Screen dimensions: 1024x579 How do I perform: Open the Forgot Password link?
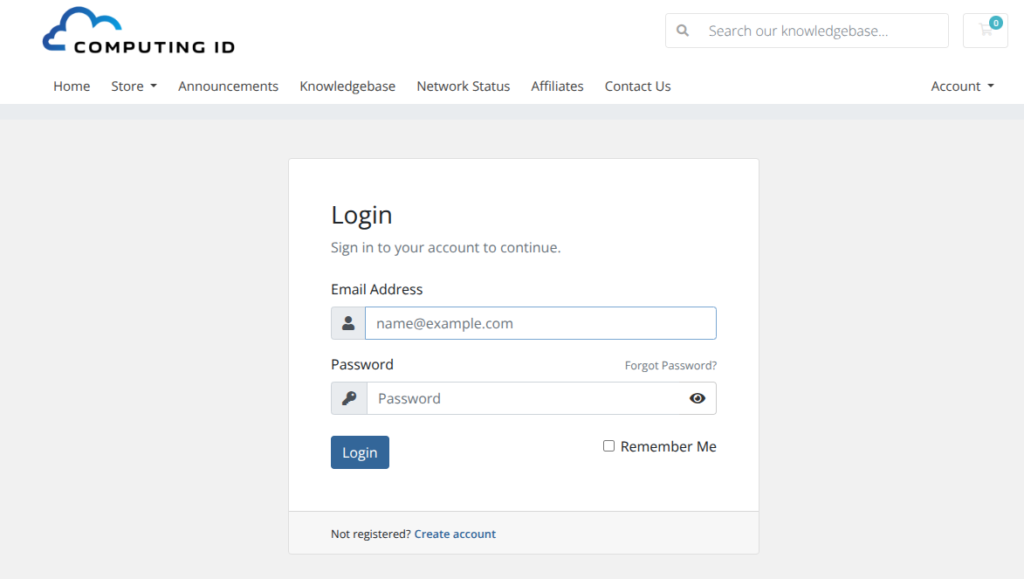(670, 365)
